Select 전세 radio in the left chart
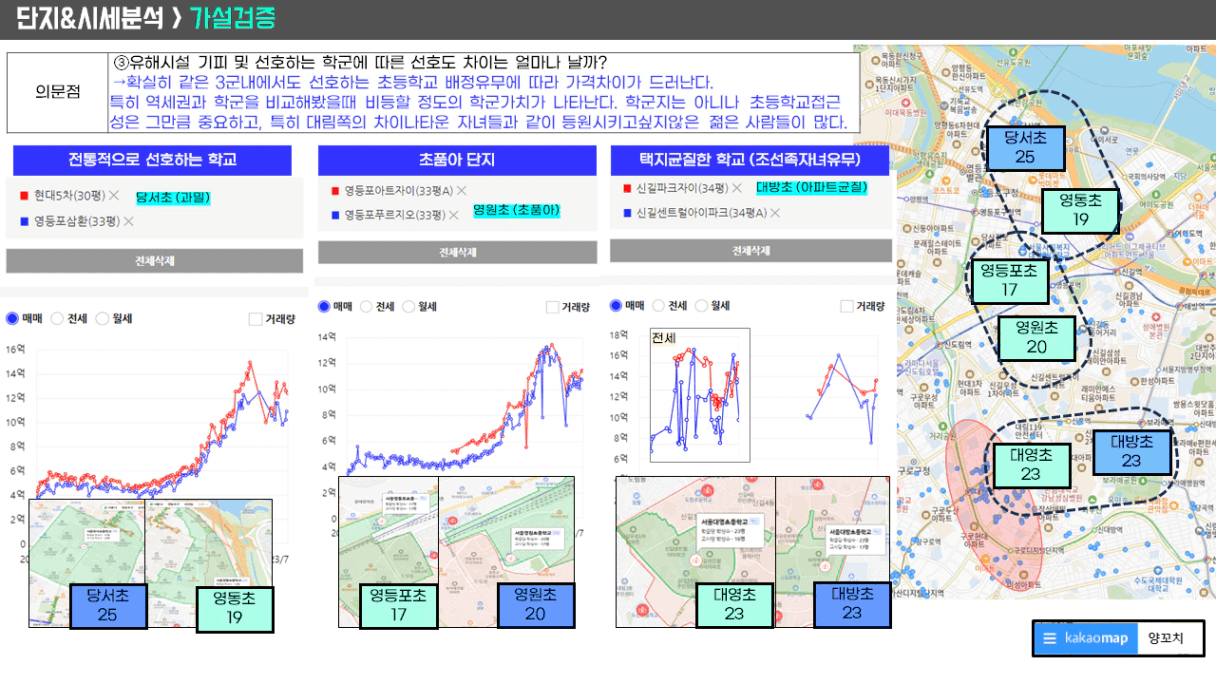1216x684 pixels. (x=57, y=319)
